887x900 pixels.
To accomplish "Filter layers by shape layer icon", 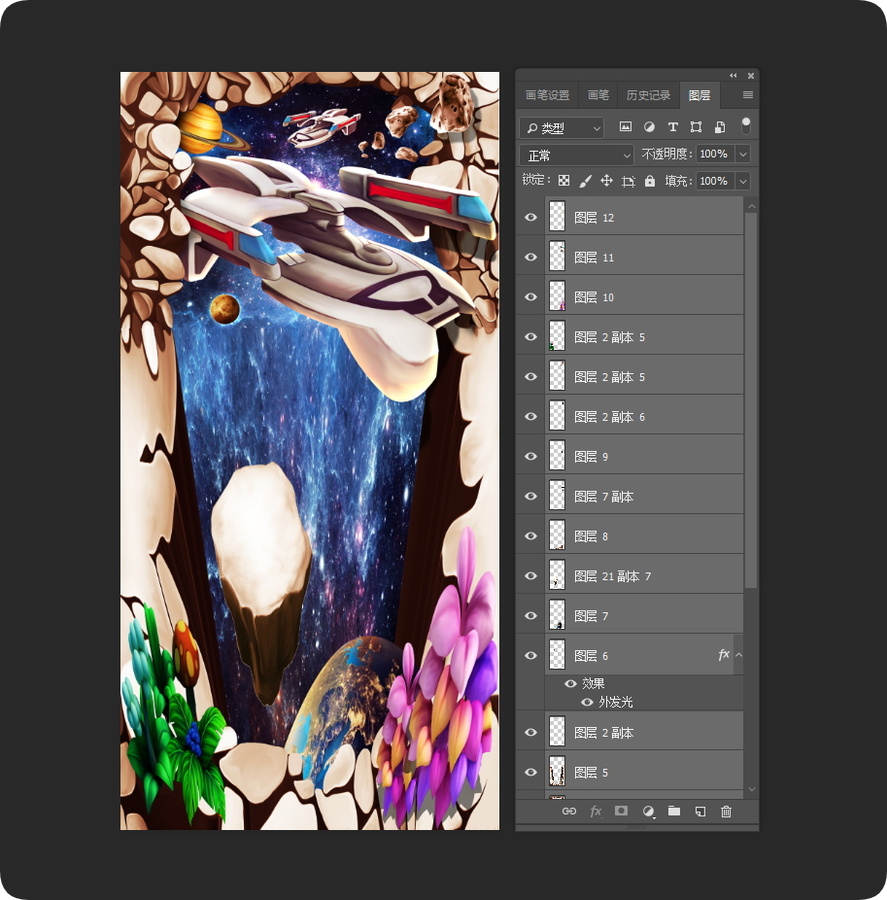I will (696, 127).
